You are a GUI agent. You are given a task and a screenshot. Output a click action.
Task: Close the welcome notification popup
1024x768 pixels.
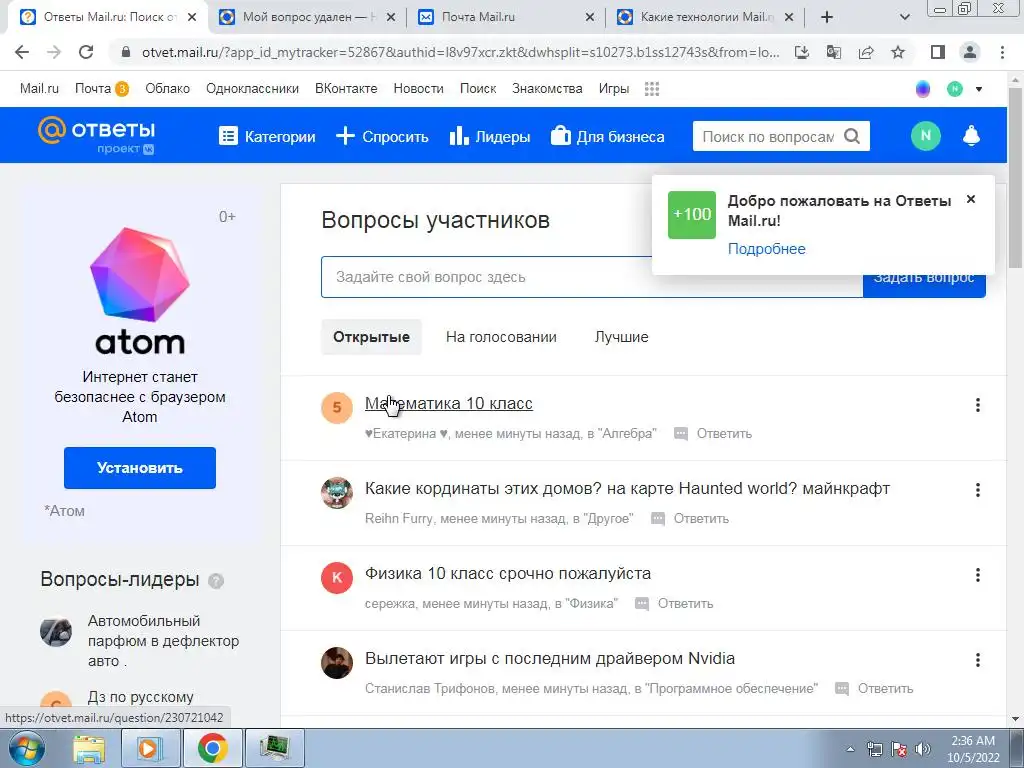click(x=971, y=199)
